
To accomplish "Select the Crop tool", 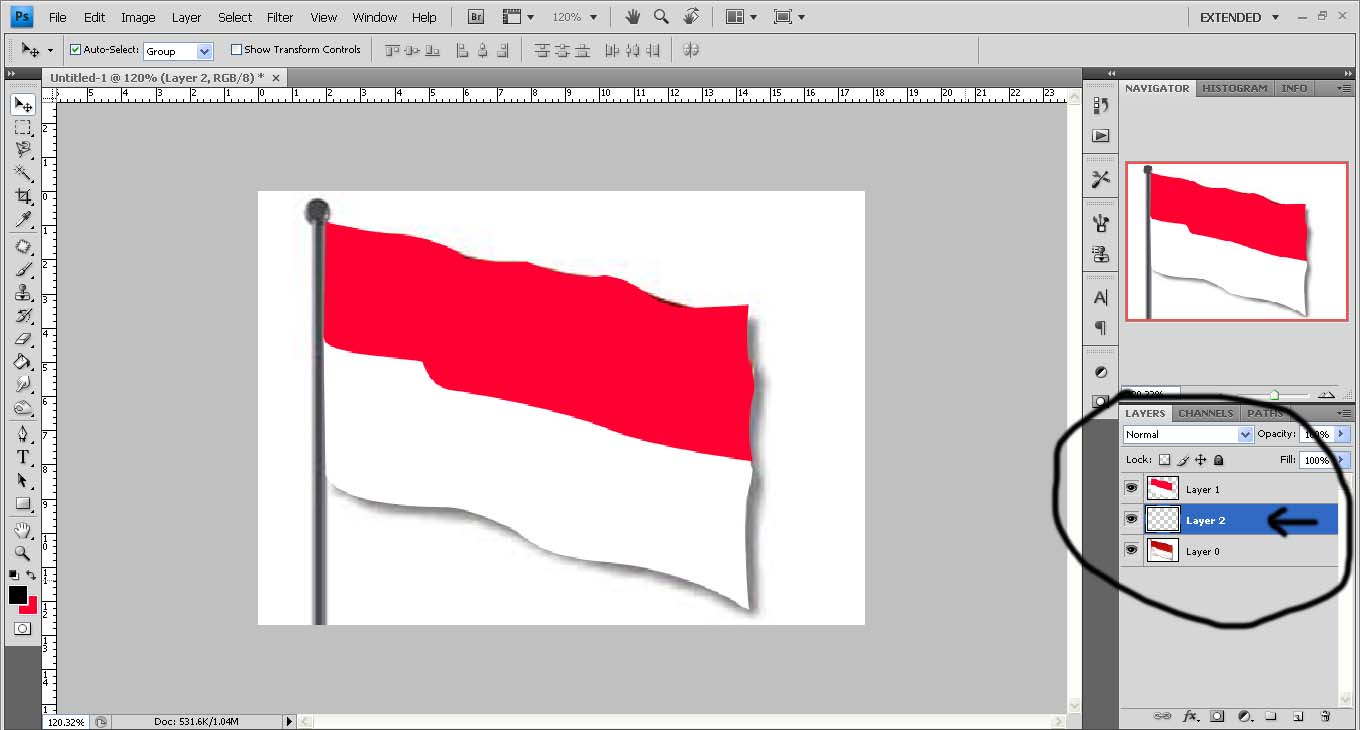I will click(x=22, y=196).
